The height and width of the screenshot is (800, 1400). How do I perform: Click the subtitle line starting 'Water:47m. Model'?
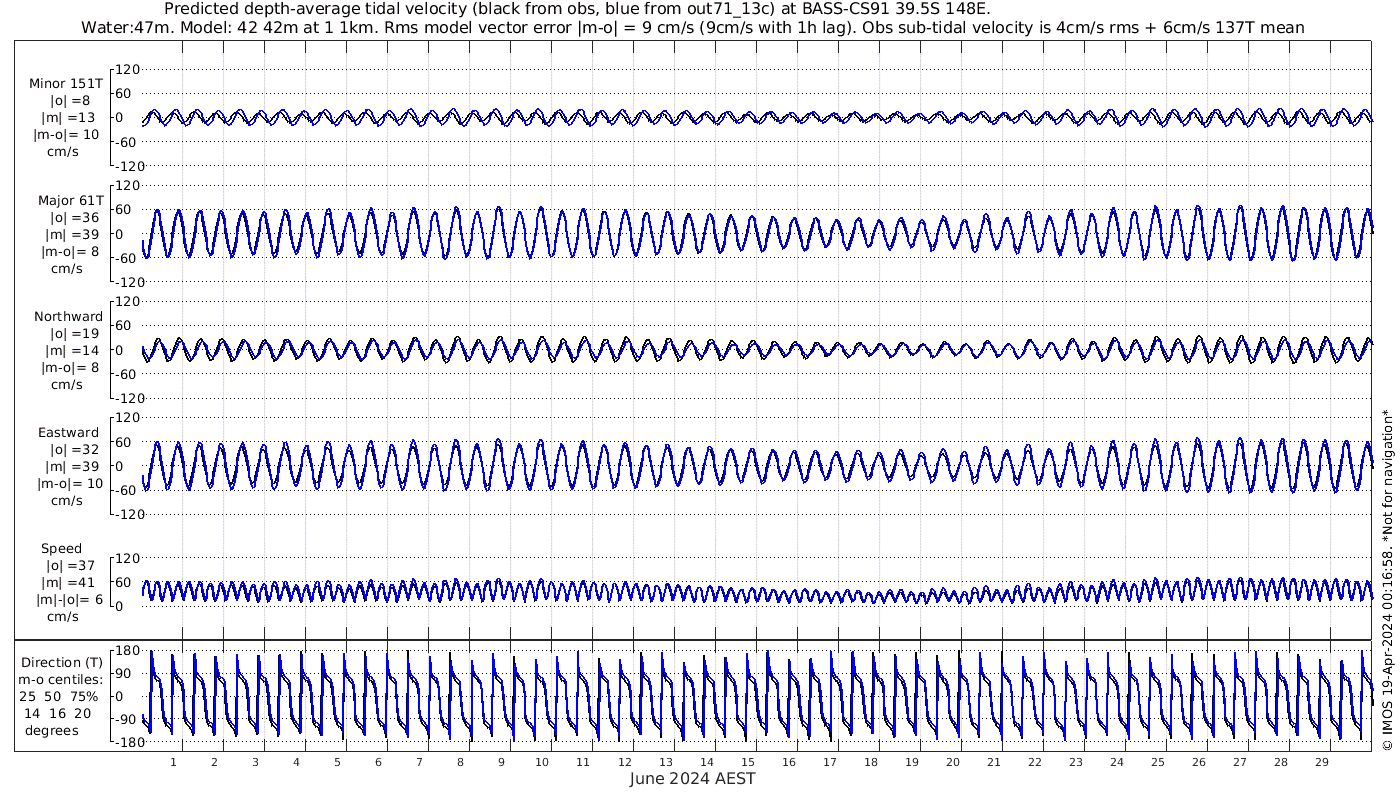693,27
